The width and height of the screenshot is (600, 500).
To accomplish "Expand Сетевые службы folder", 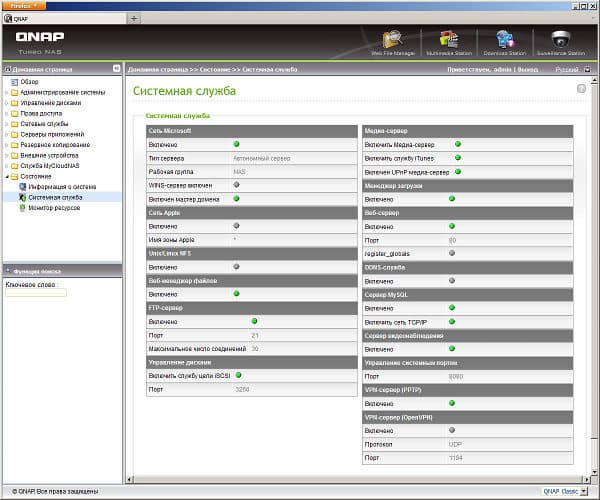I will (7, 124).
